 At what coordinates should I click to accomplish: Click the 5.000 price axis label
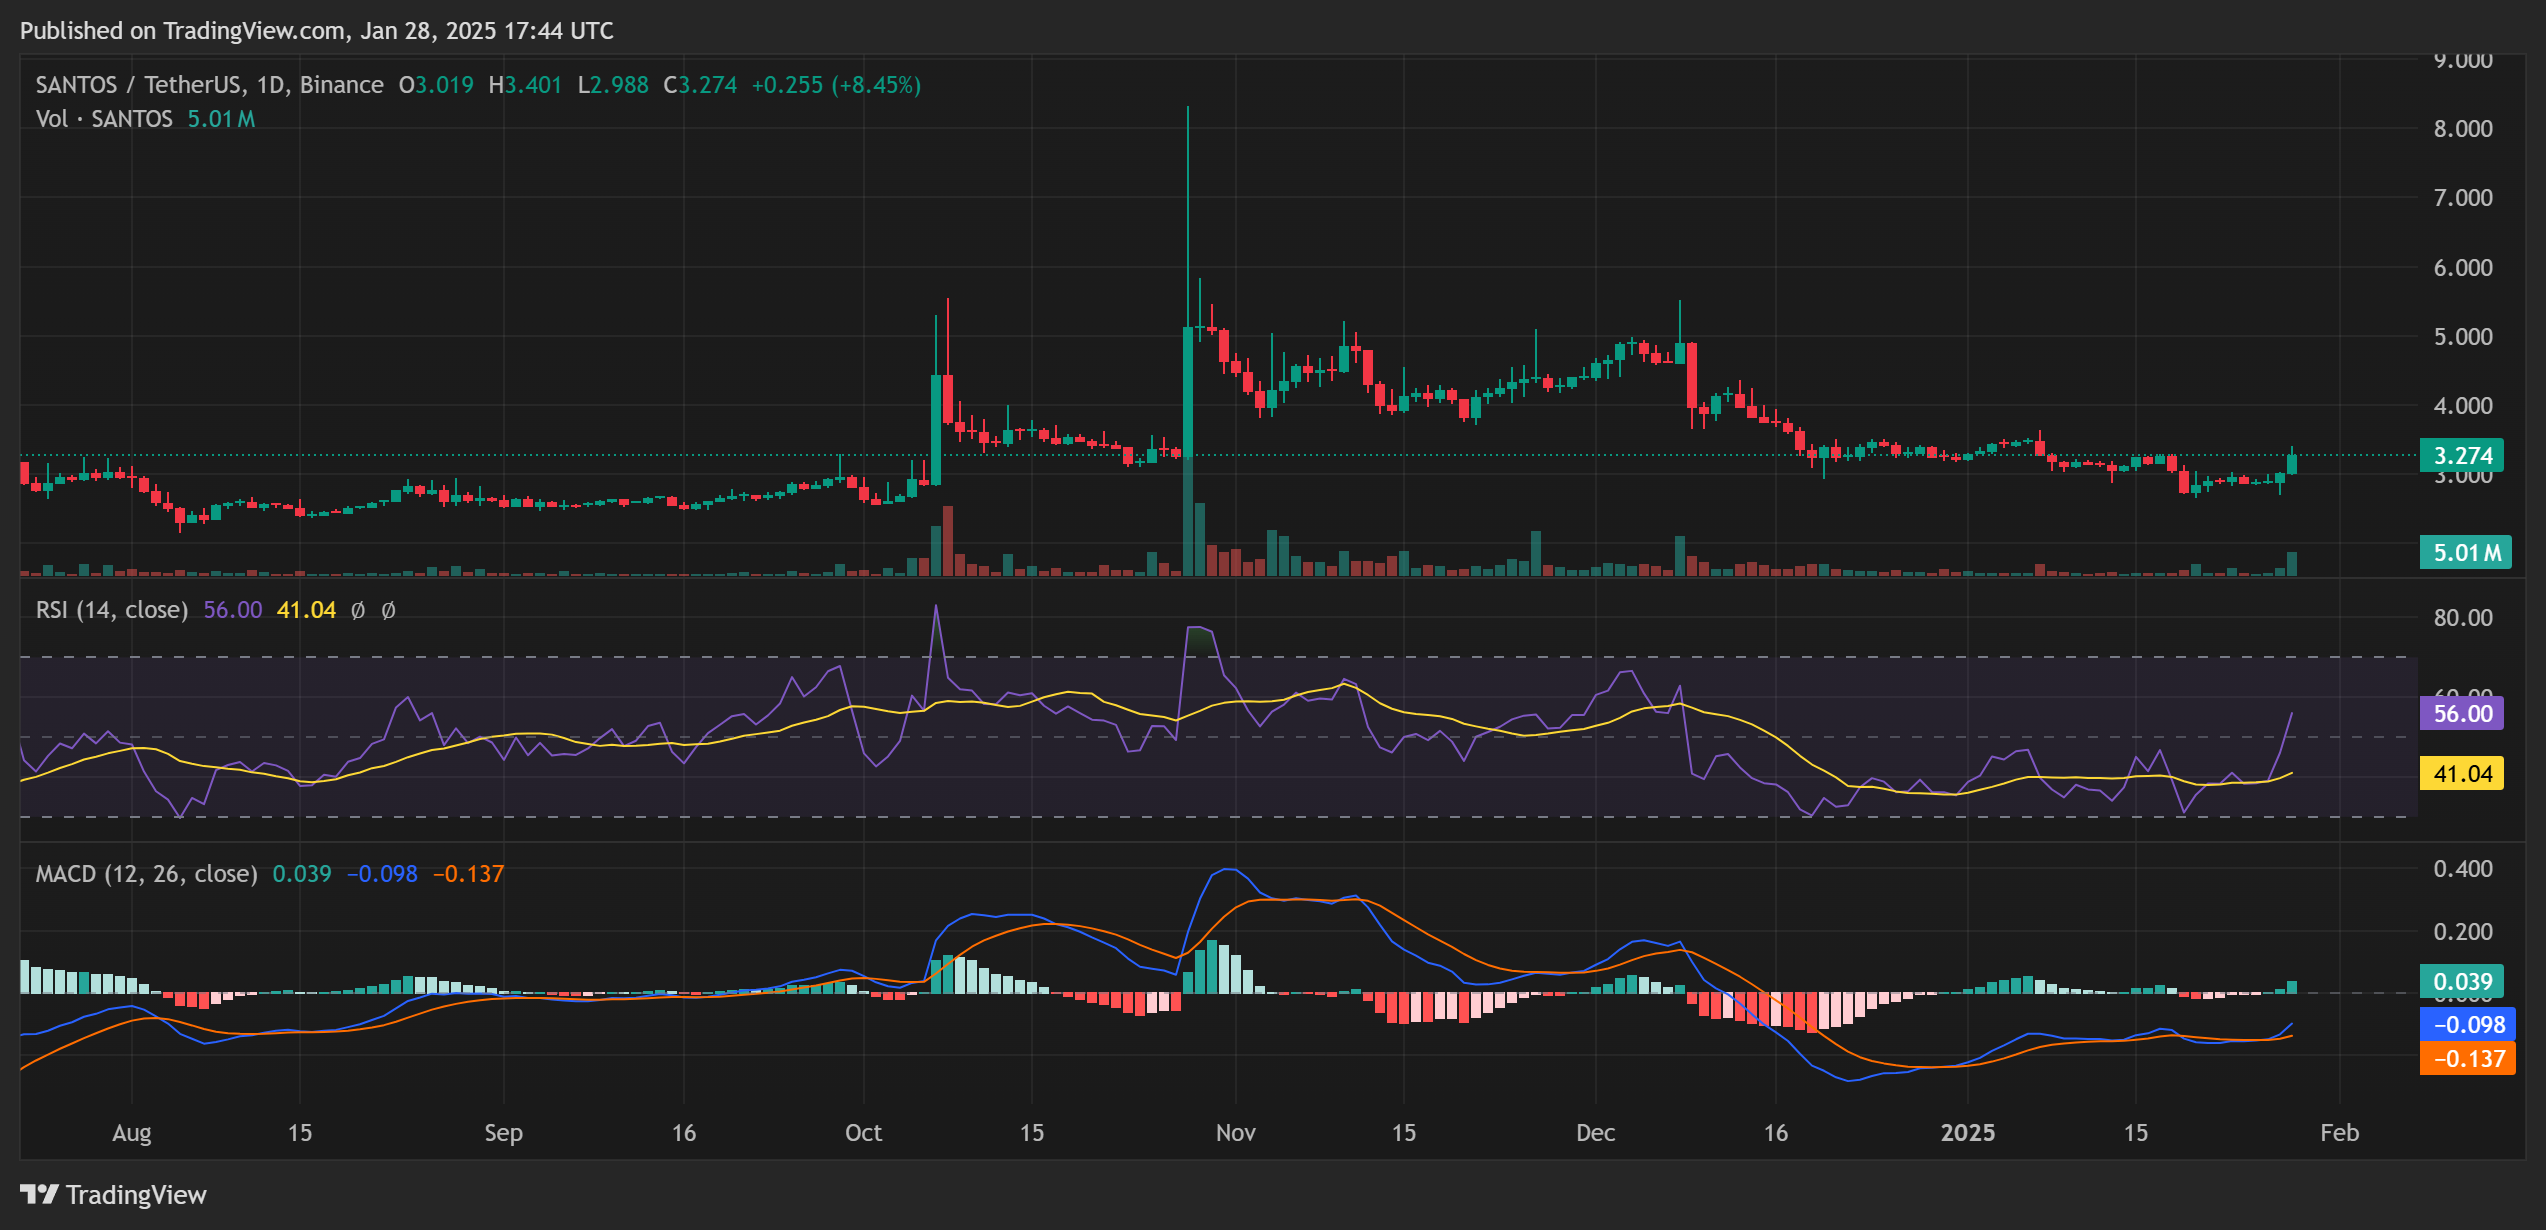tap(2463, 337)
